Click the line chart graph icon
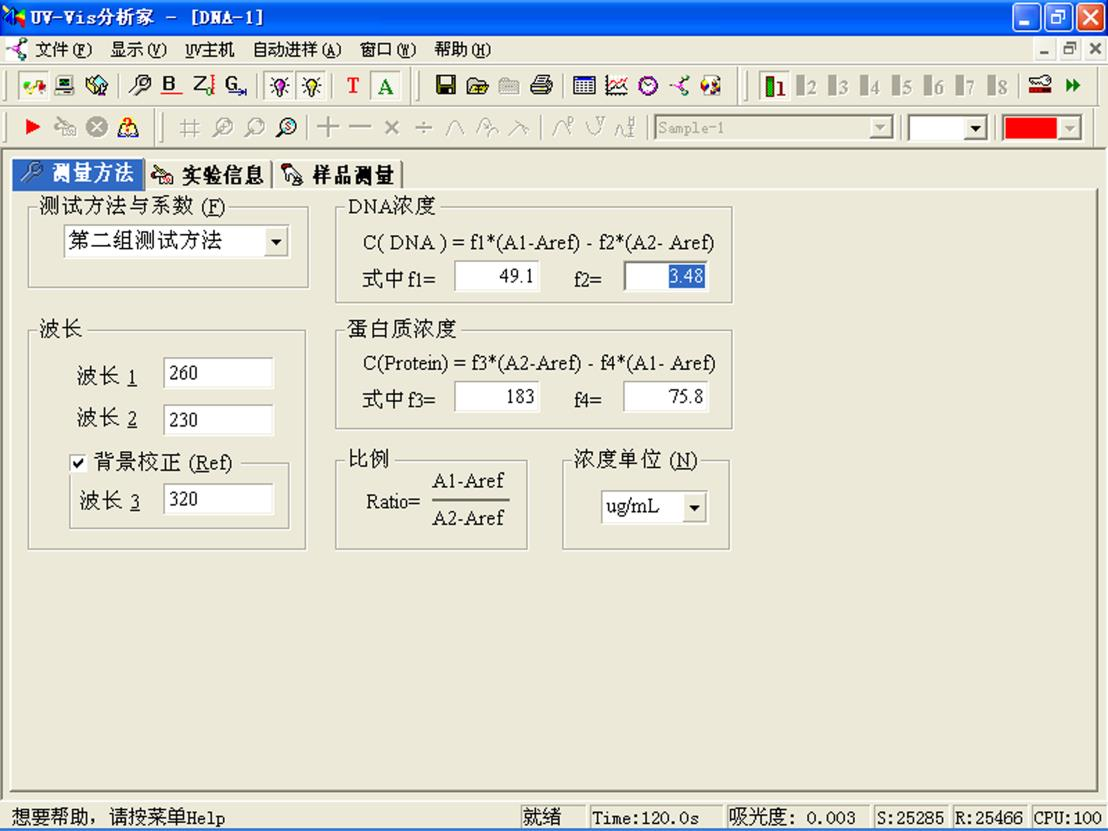This screenshot has width=1108, height=831. [x=616, y=86]
